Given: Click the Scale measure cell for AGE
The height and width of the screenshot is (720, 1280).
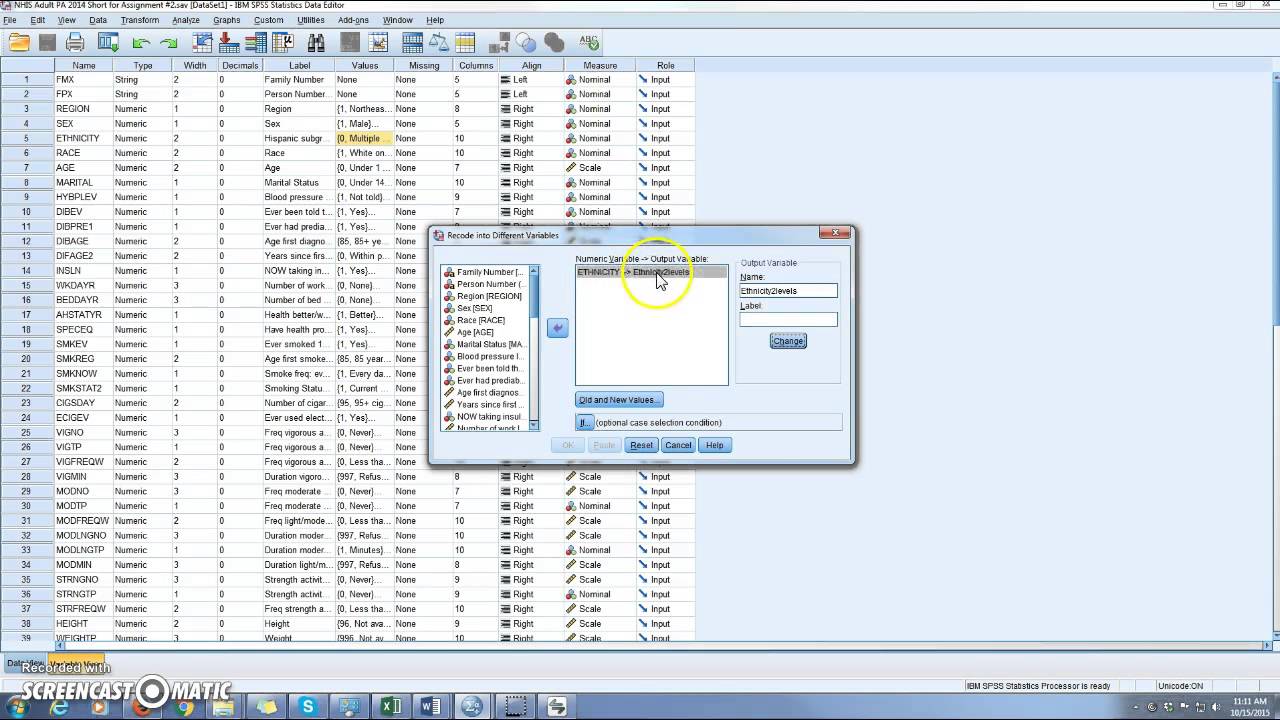Looking at the screenshot, I should [600, 168].
